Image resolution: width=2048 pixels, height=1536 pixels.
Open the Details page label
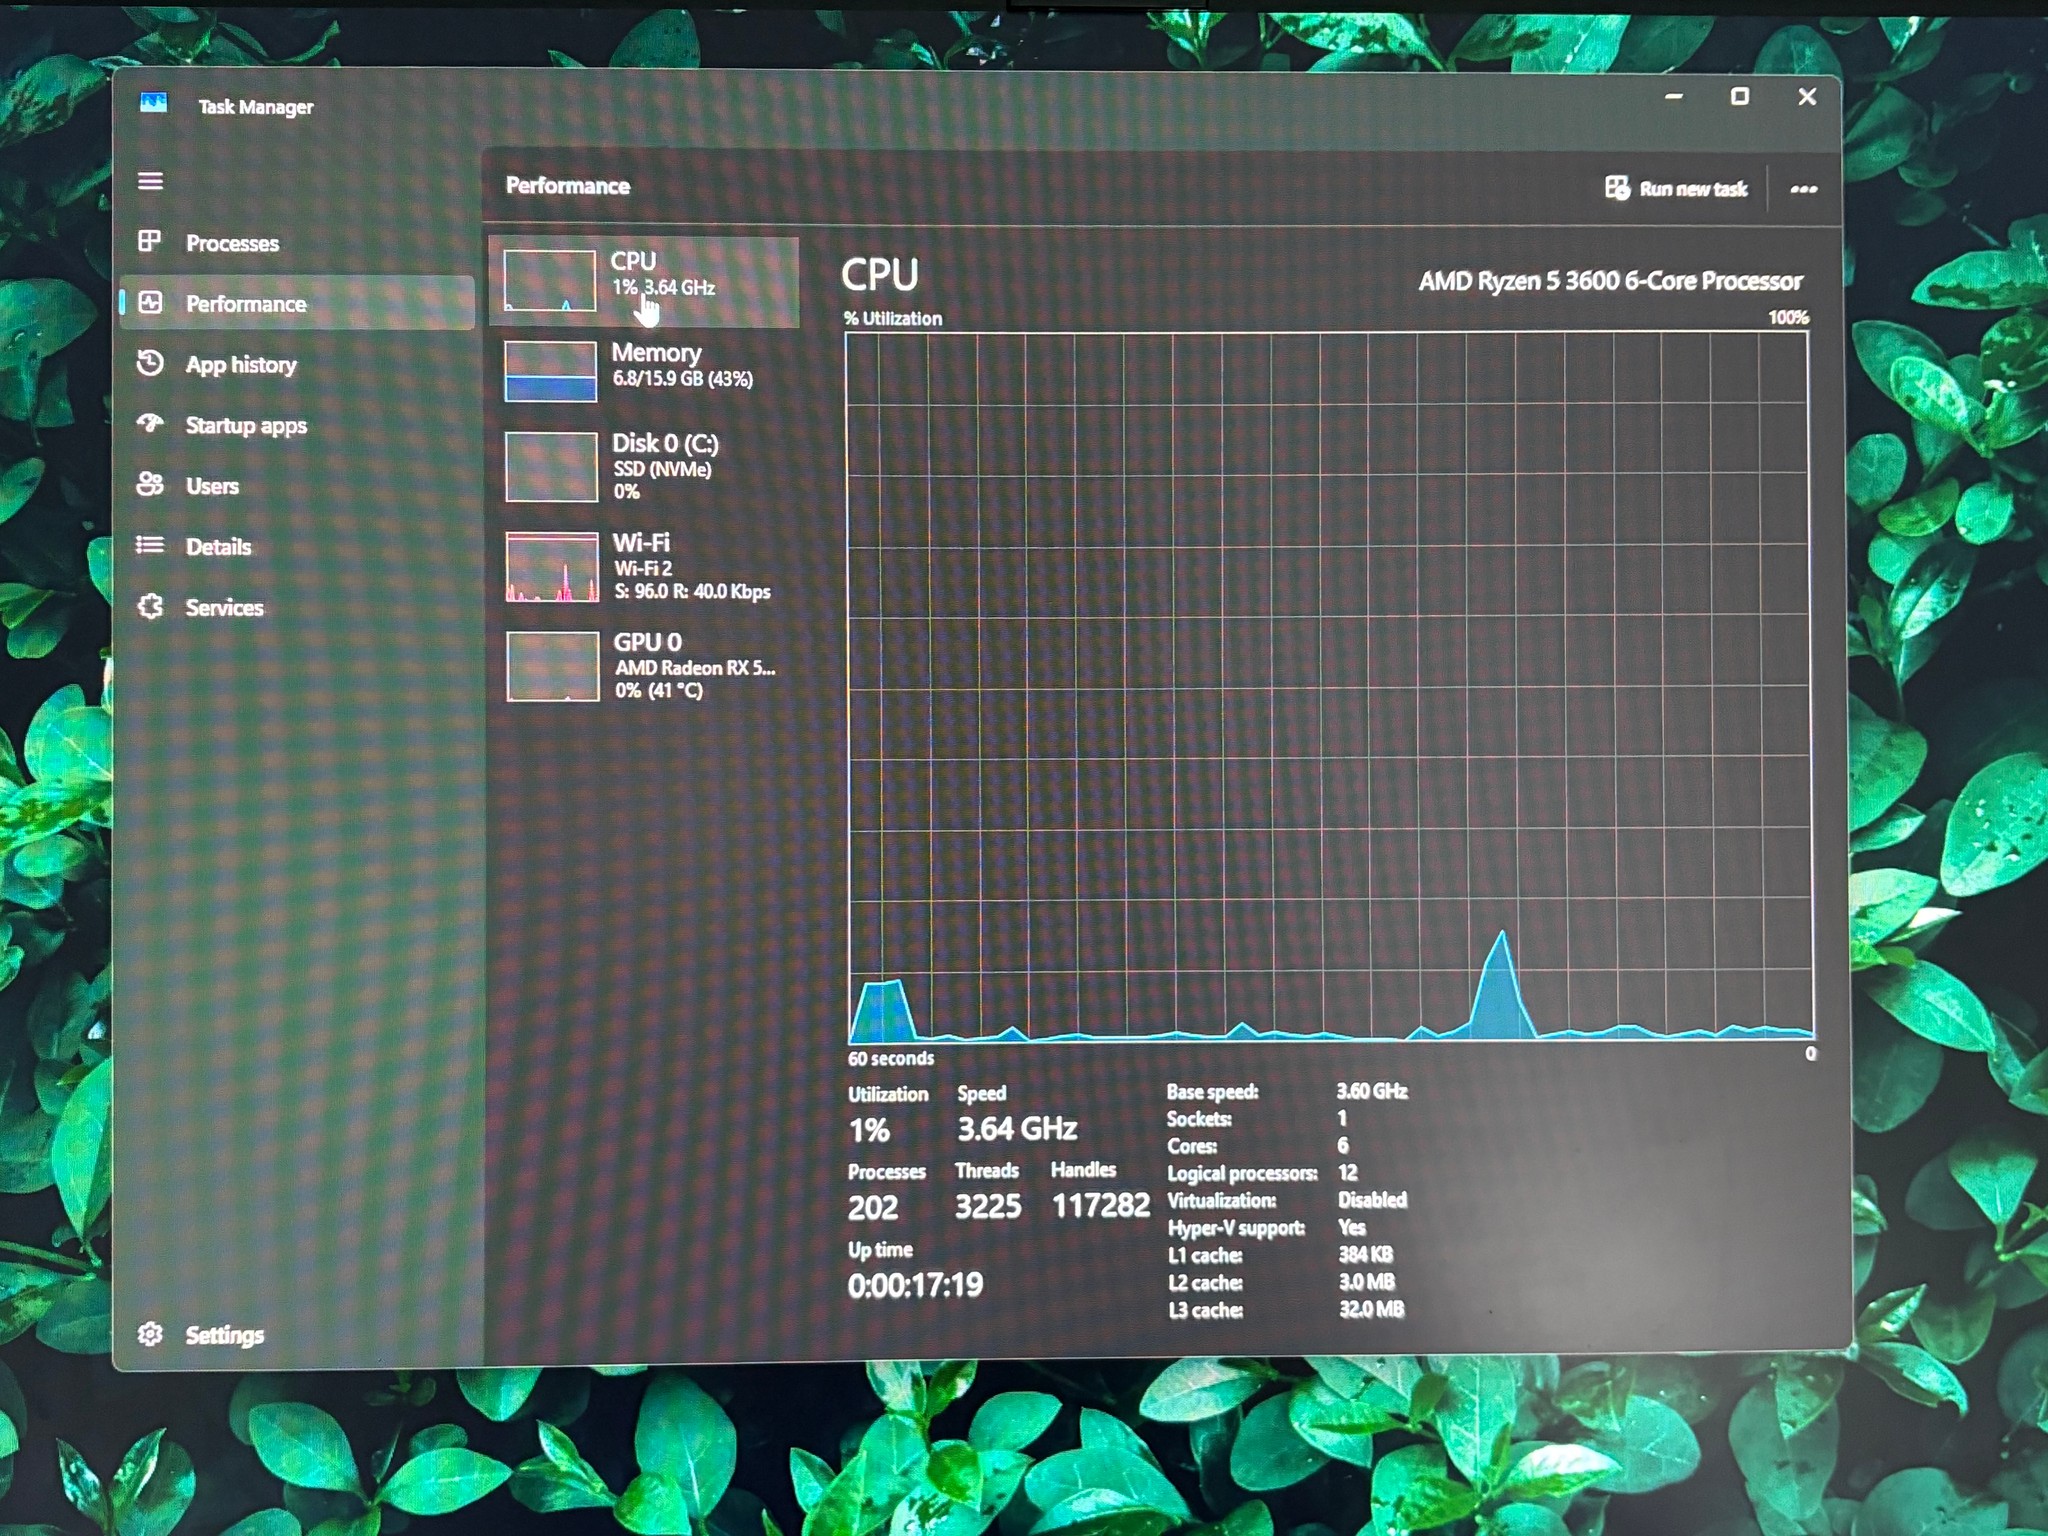click(x=218, y=547)
